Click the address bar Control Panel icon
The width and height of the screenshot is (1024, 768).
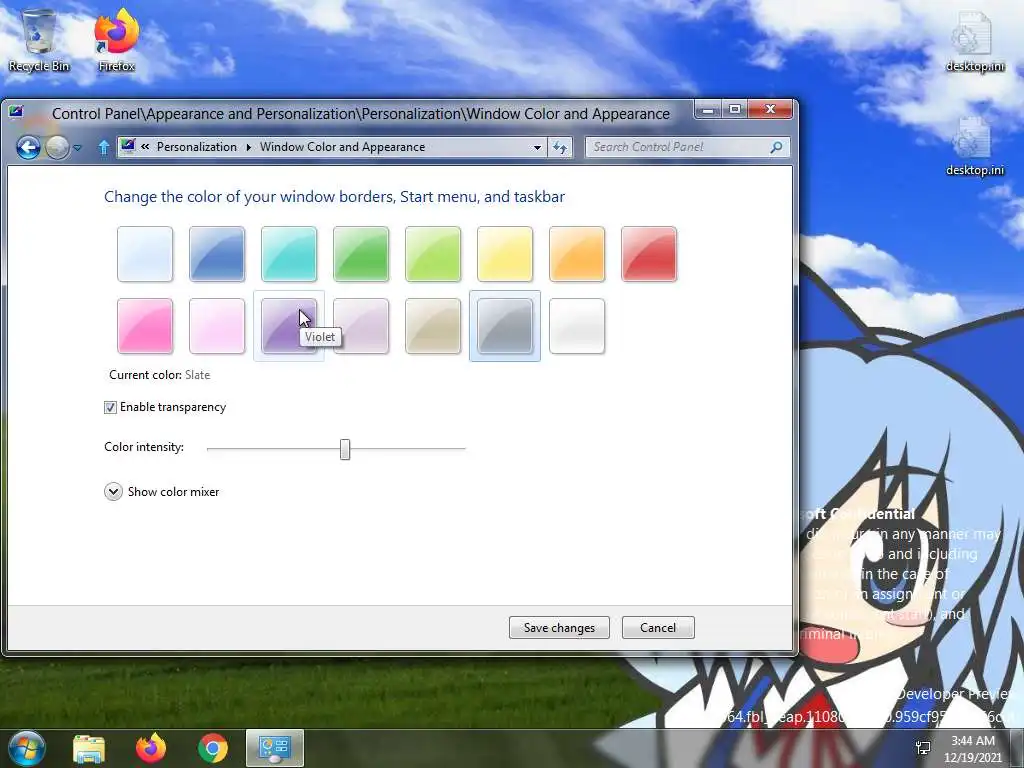[128, 146]
